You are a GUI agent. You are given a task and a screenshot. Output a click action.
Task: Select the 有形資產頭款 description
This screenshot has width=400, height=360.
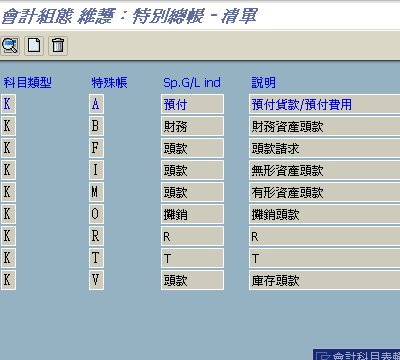pos(325,192)
